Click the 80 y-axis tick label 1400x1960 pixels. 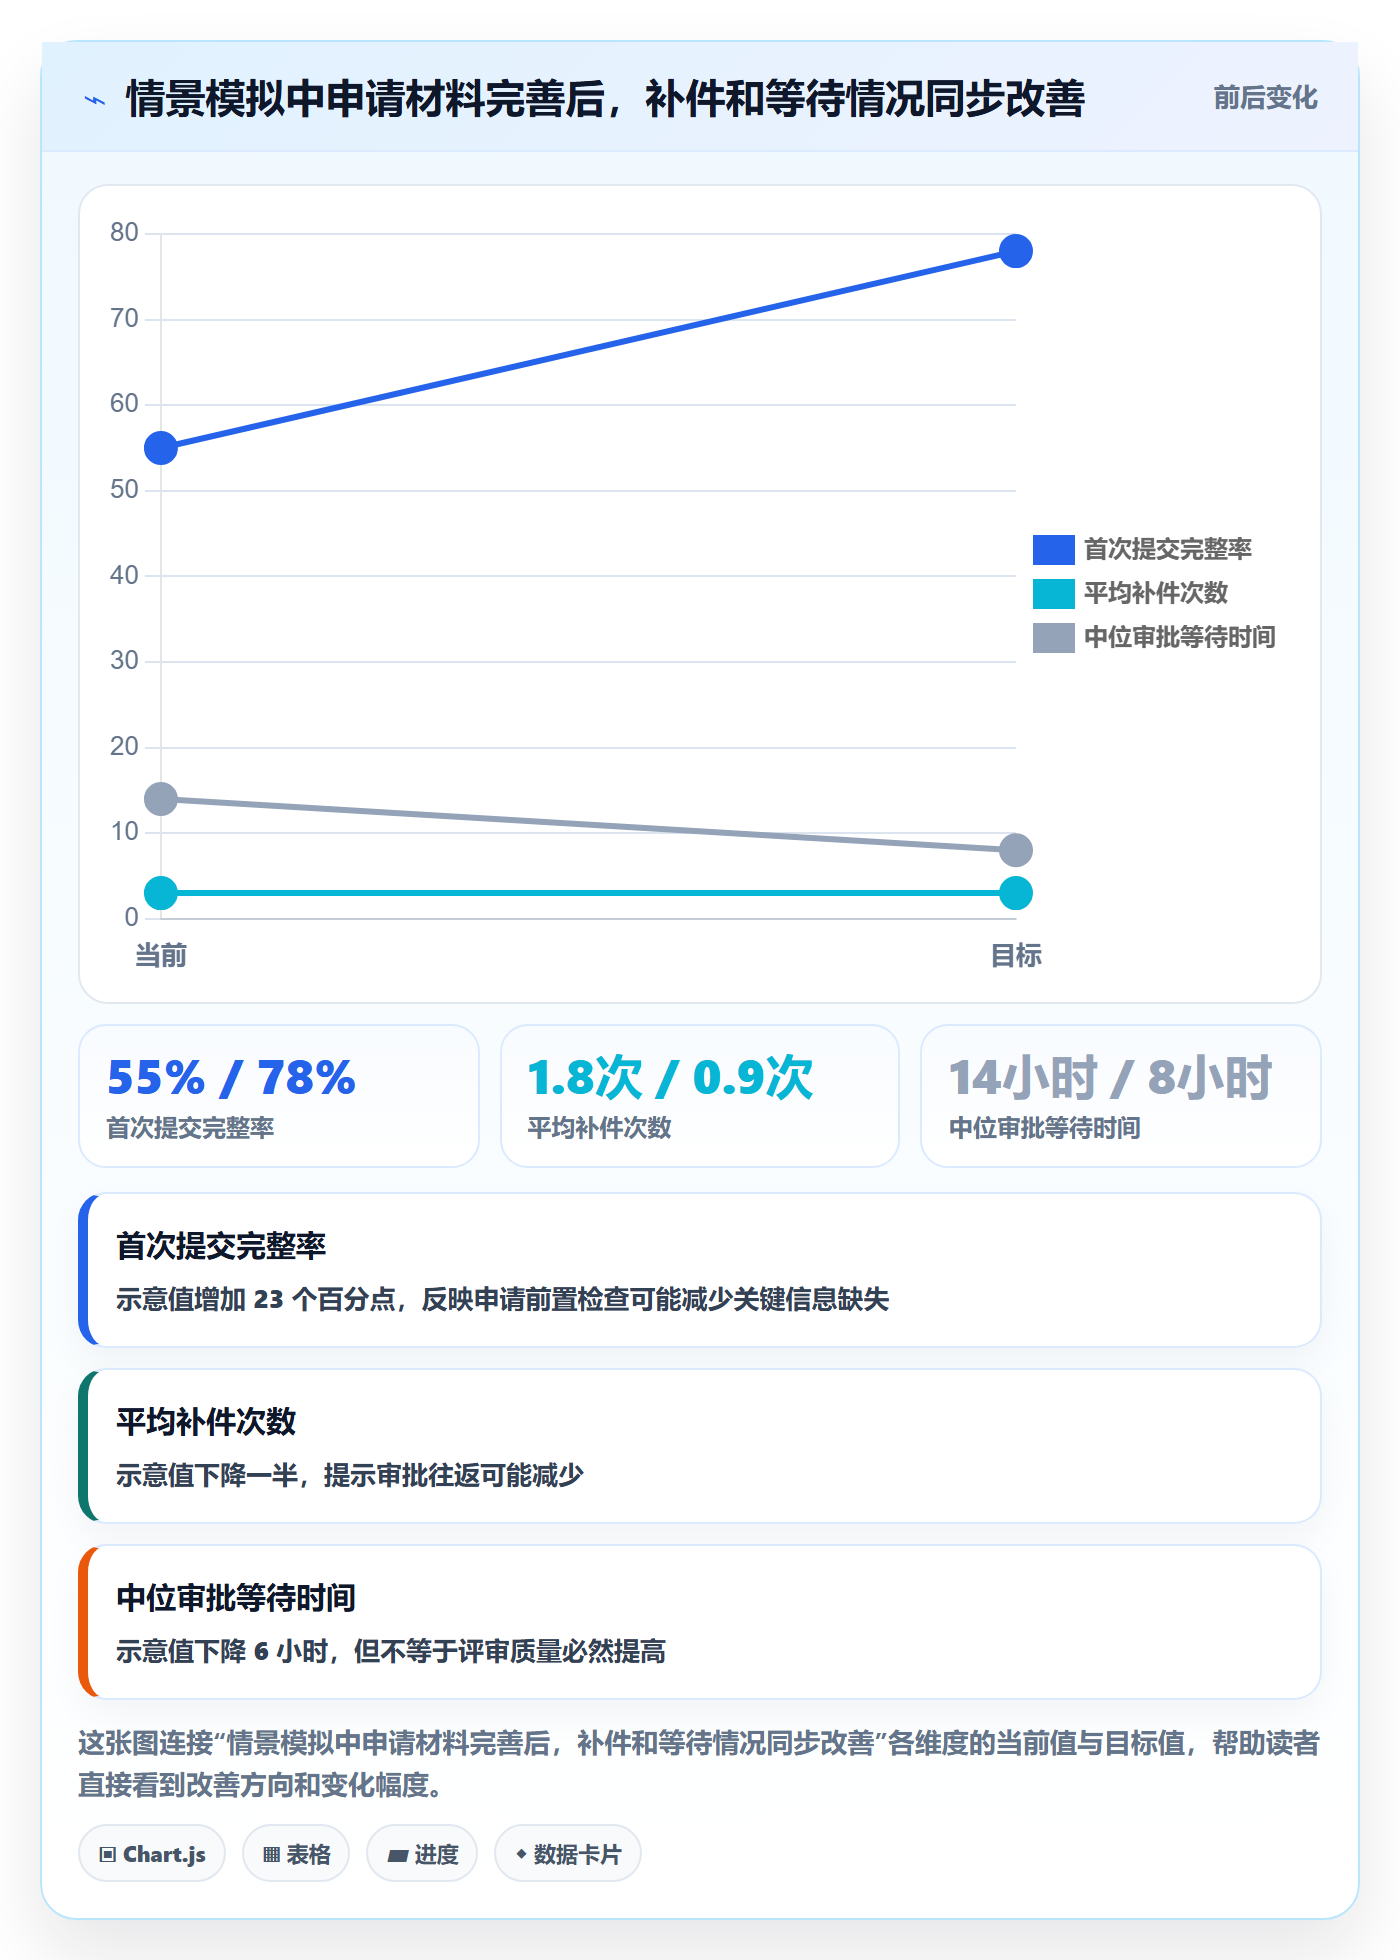[x=124, y=232]
